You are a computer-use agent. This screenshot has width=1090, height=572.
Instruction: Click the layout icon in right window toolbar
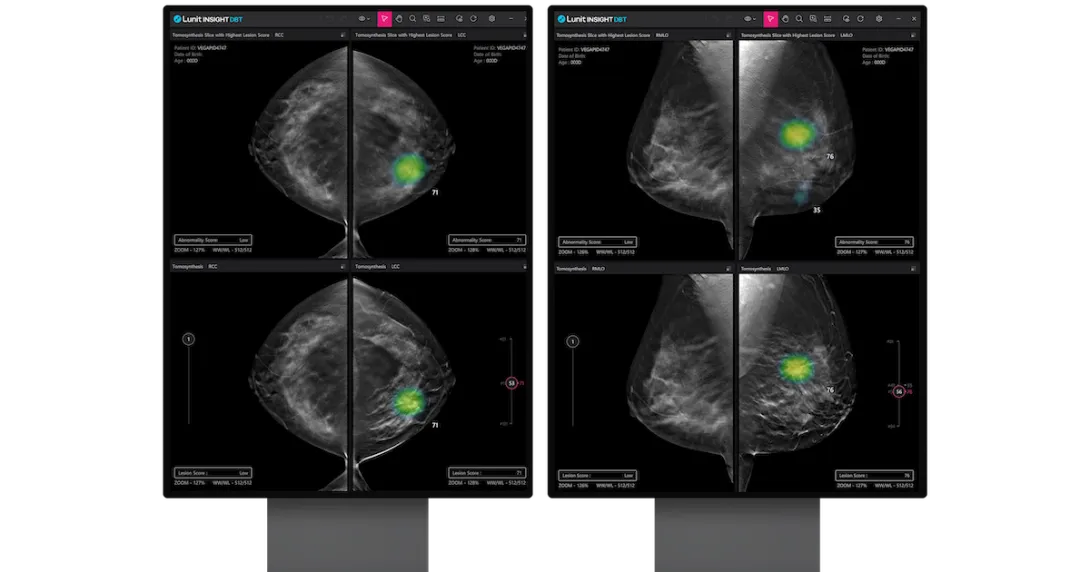pyautogui.click(x=828, y=18)
